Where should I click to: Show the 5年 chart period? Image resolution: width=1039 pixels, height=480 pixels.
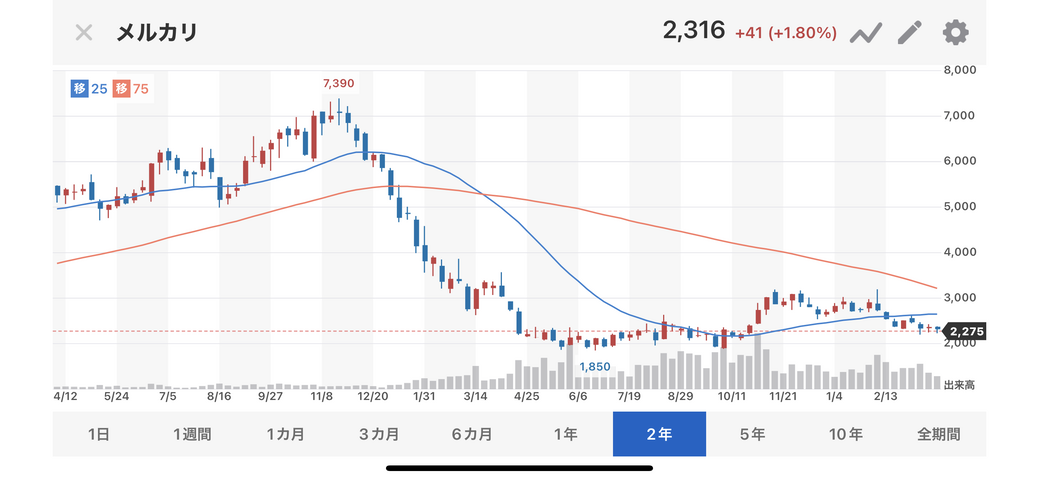752,434
